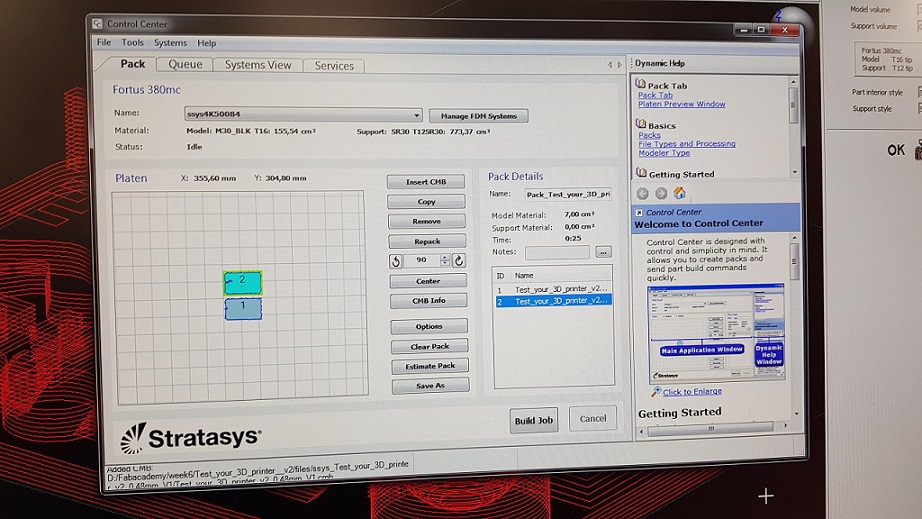Click the Save As button
This screenshot has width=922, height=519.
[430, 386]
